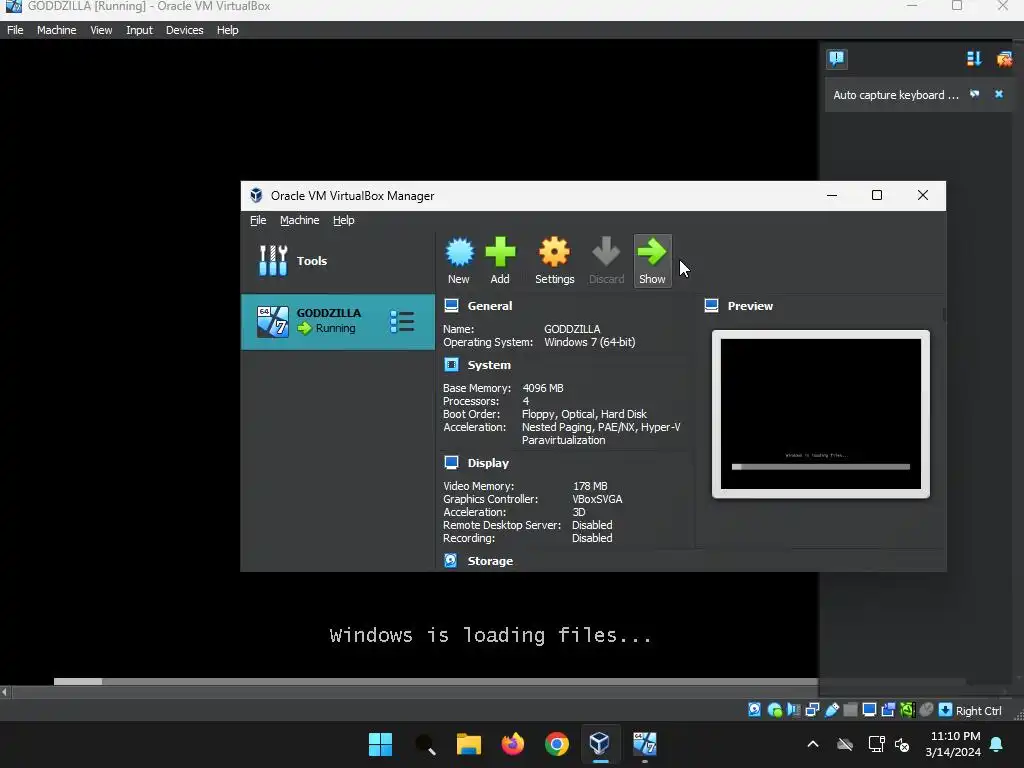The image size is (1024, 768).
Task: Click the Storage section header
Action: [x=490, y=561]
